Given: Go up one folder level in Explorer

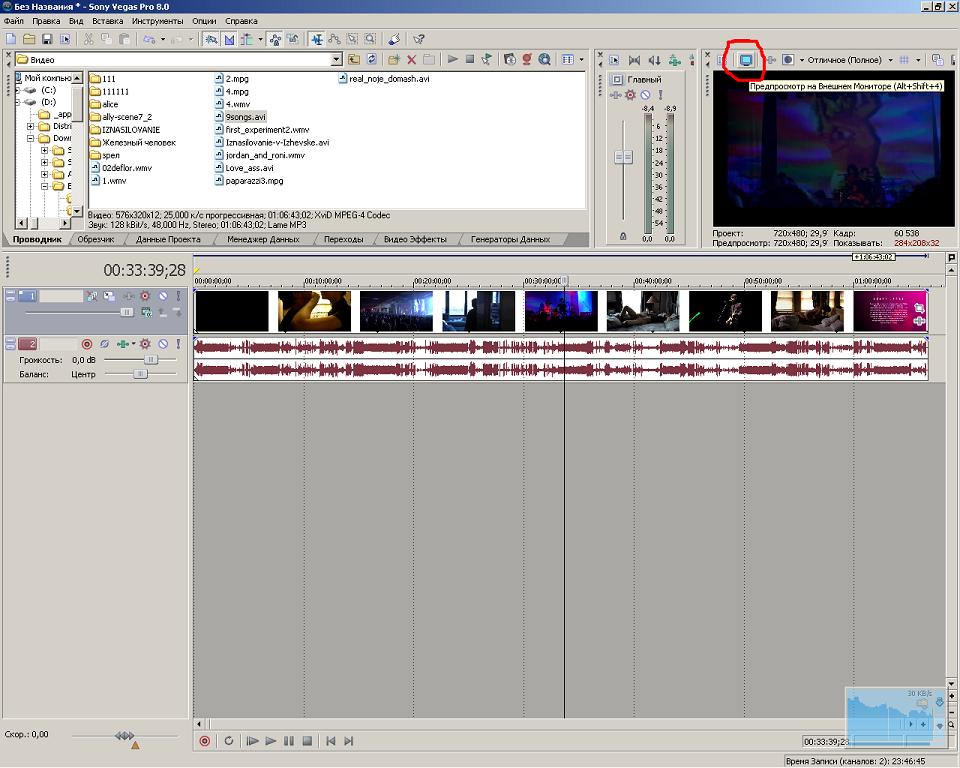Looking at the screenshot, I should click(x=354, y=59).
